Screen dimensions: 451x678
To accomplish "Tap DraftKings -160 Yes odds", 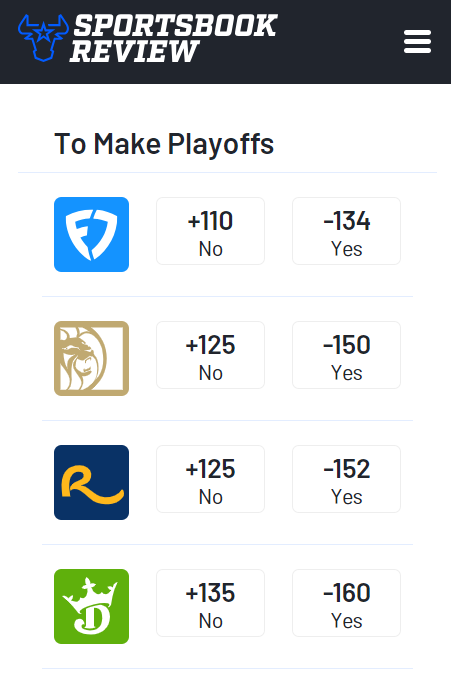I will [x=346, y=603].
